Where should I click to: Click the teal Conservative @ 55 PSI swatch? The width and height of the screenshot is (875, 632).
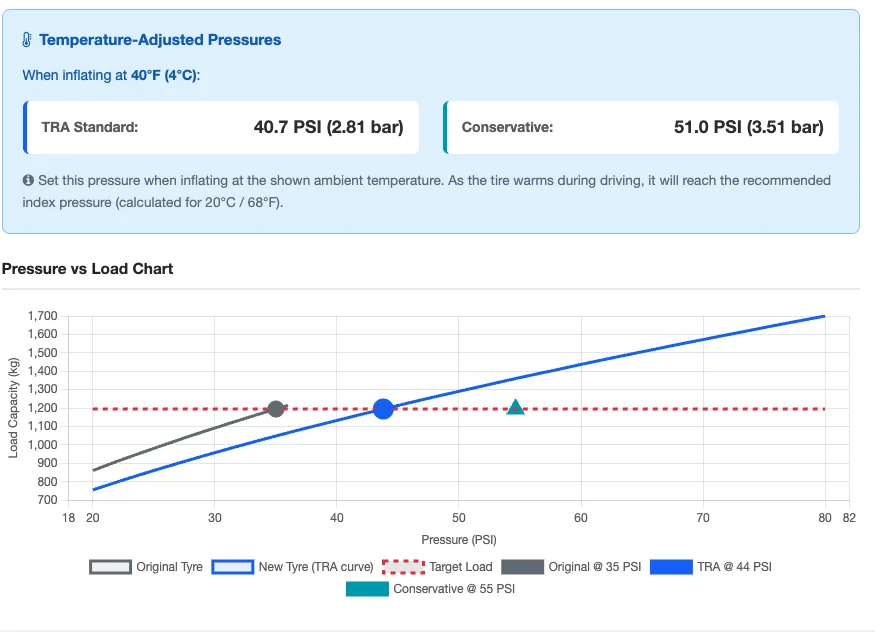click(367, 589)
